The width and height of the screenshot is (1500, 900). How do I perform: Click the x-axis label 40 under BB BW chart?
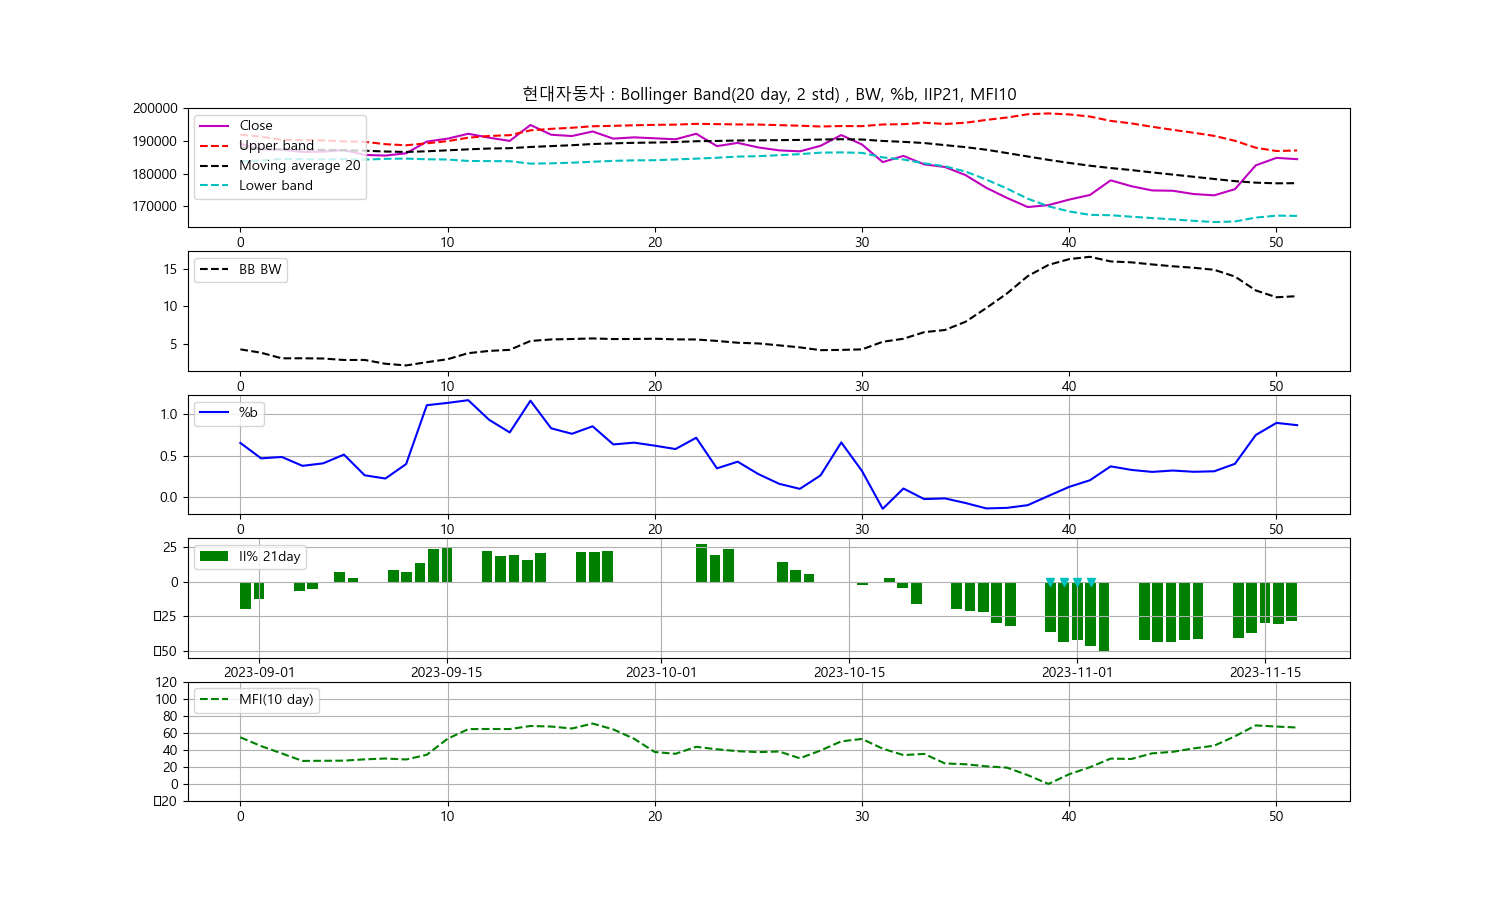click(x=1069, y=386)
